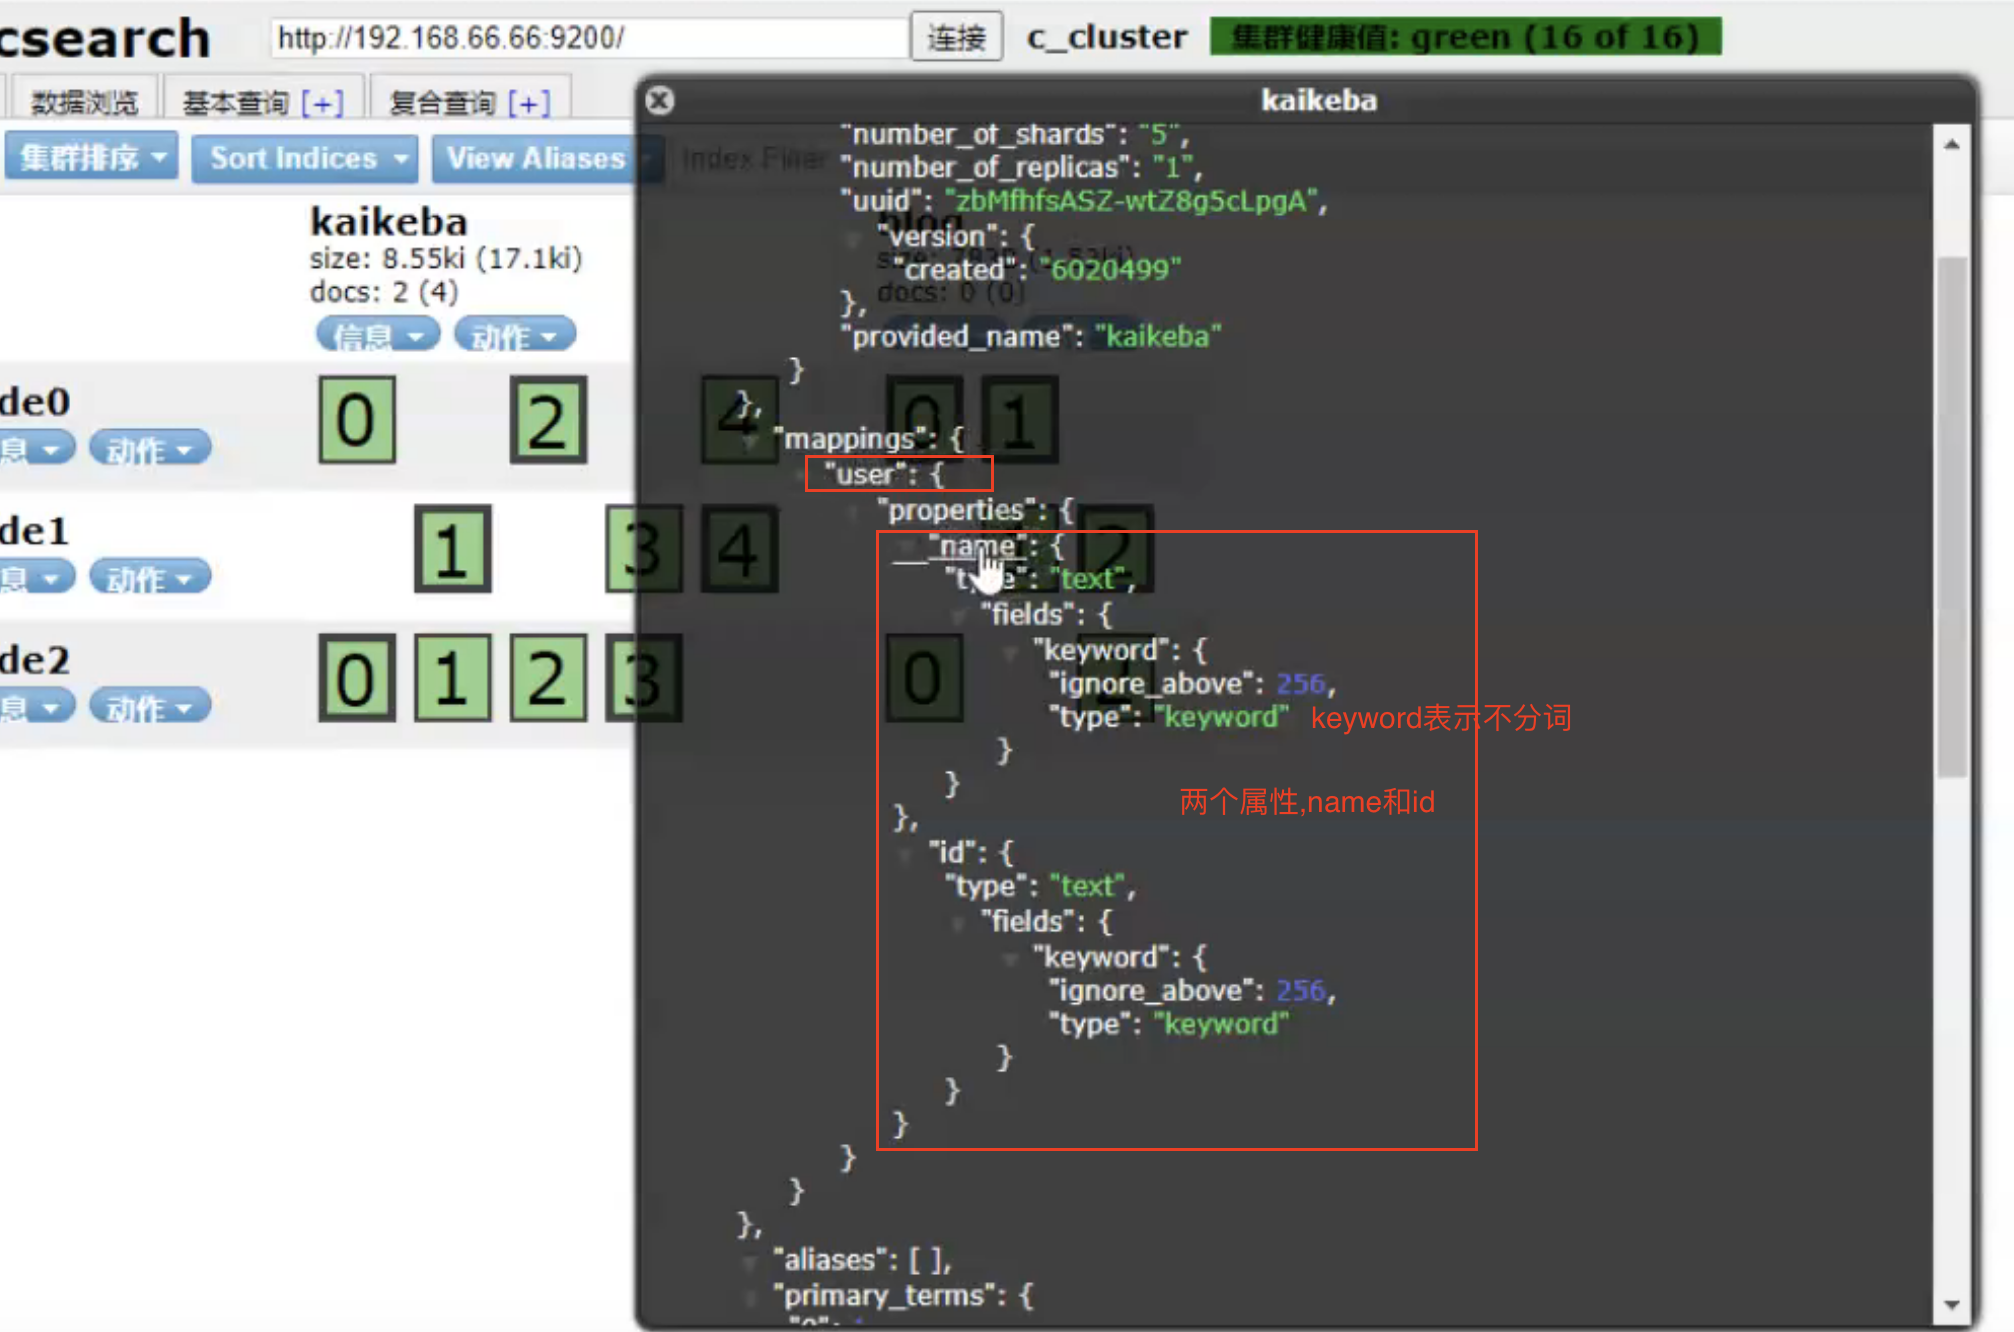2014x1332 pixels.
Task: Close the kaikeba info dialog
Action: (660, 100)
